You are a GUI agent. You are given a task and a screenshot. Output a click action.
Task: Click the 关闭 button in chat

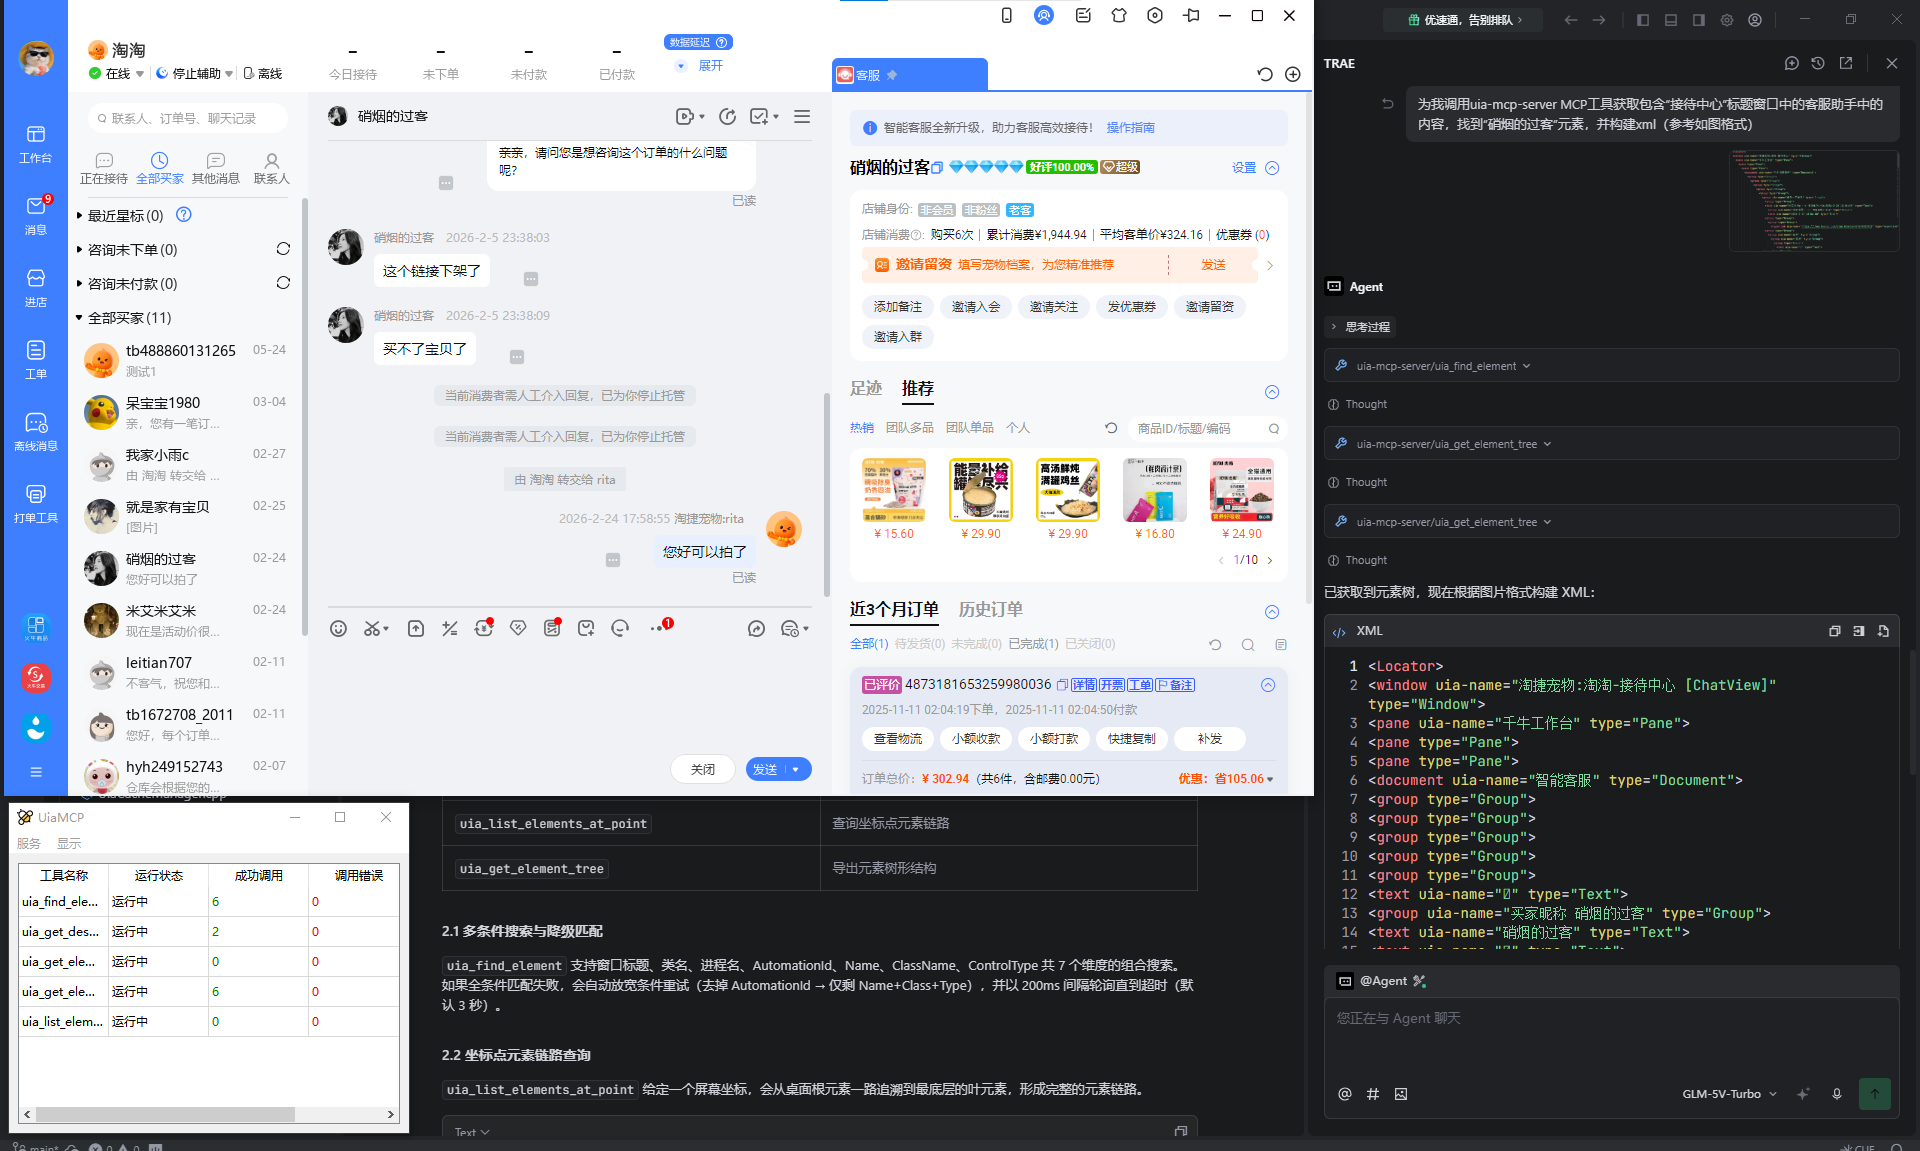pyautogui.click(x=703, y=770)
